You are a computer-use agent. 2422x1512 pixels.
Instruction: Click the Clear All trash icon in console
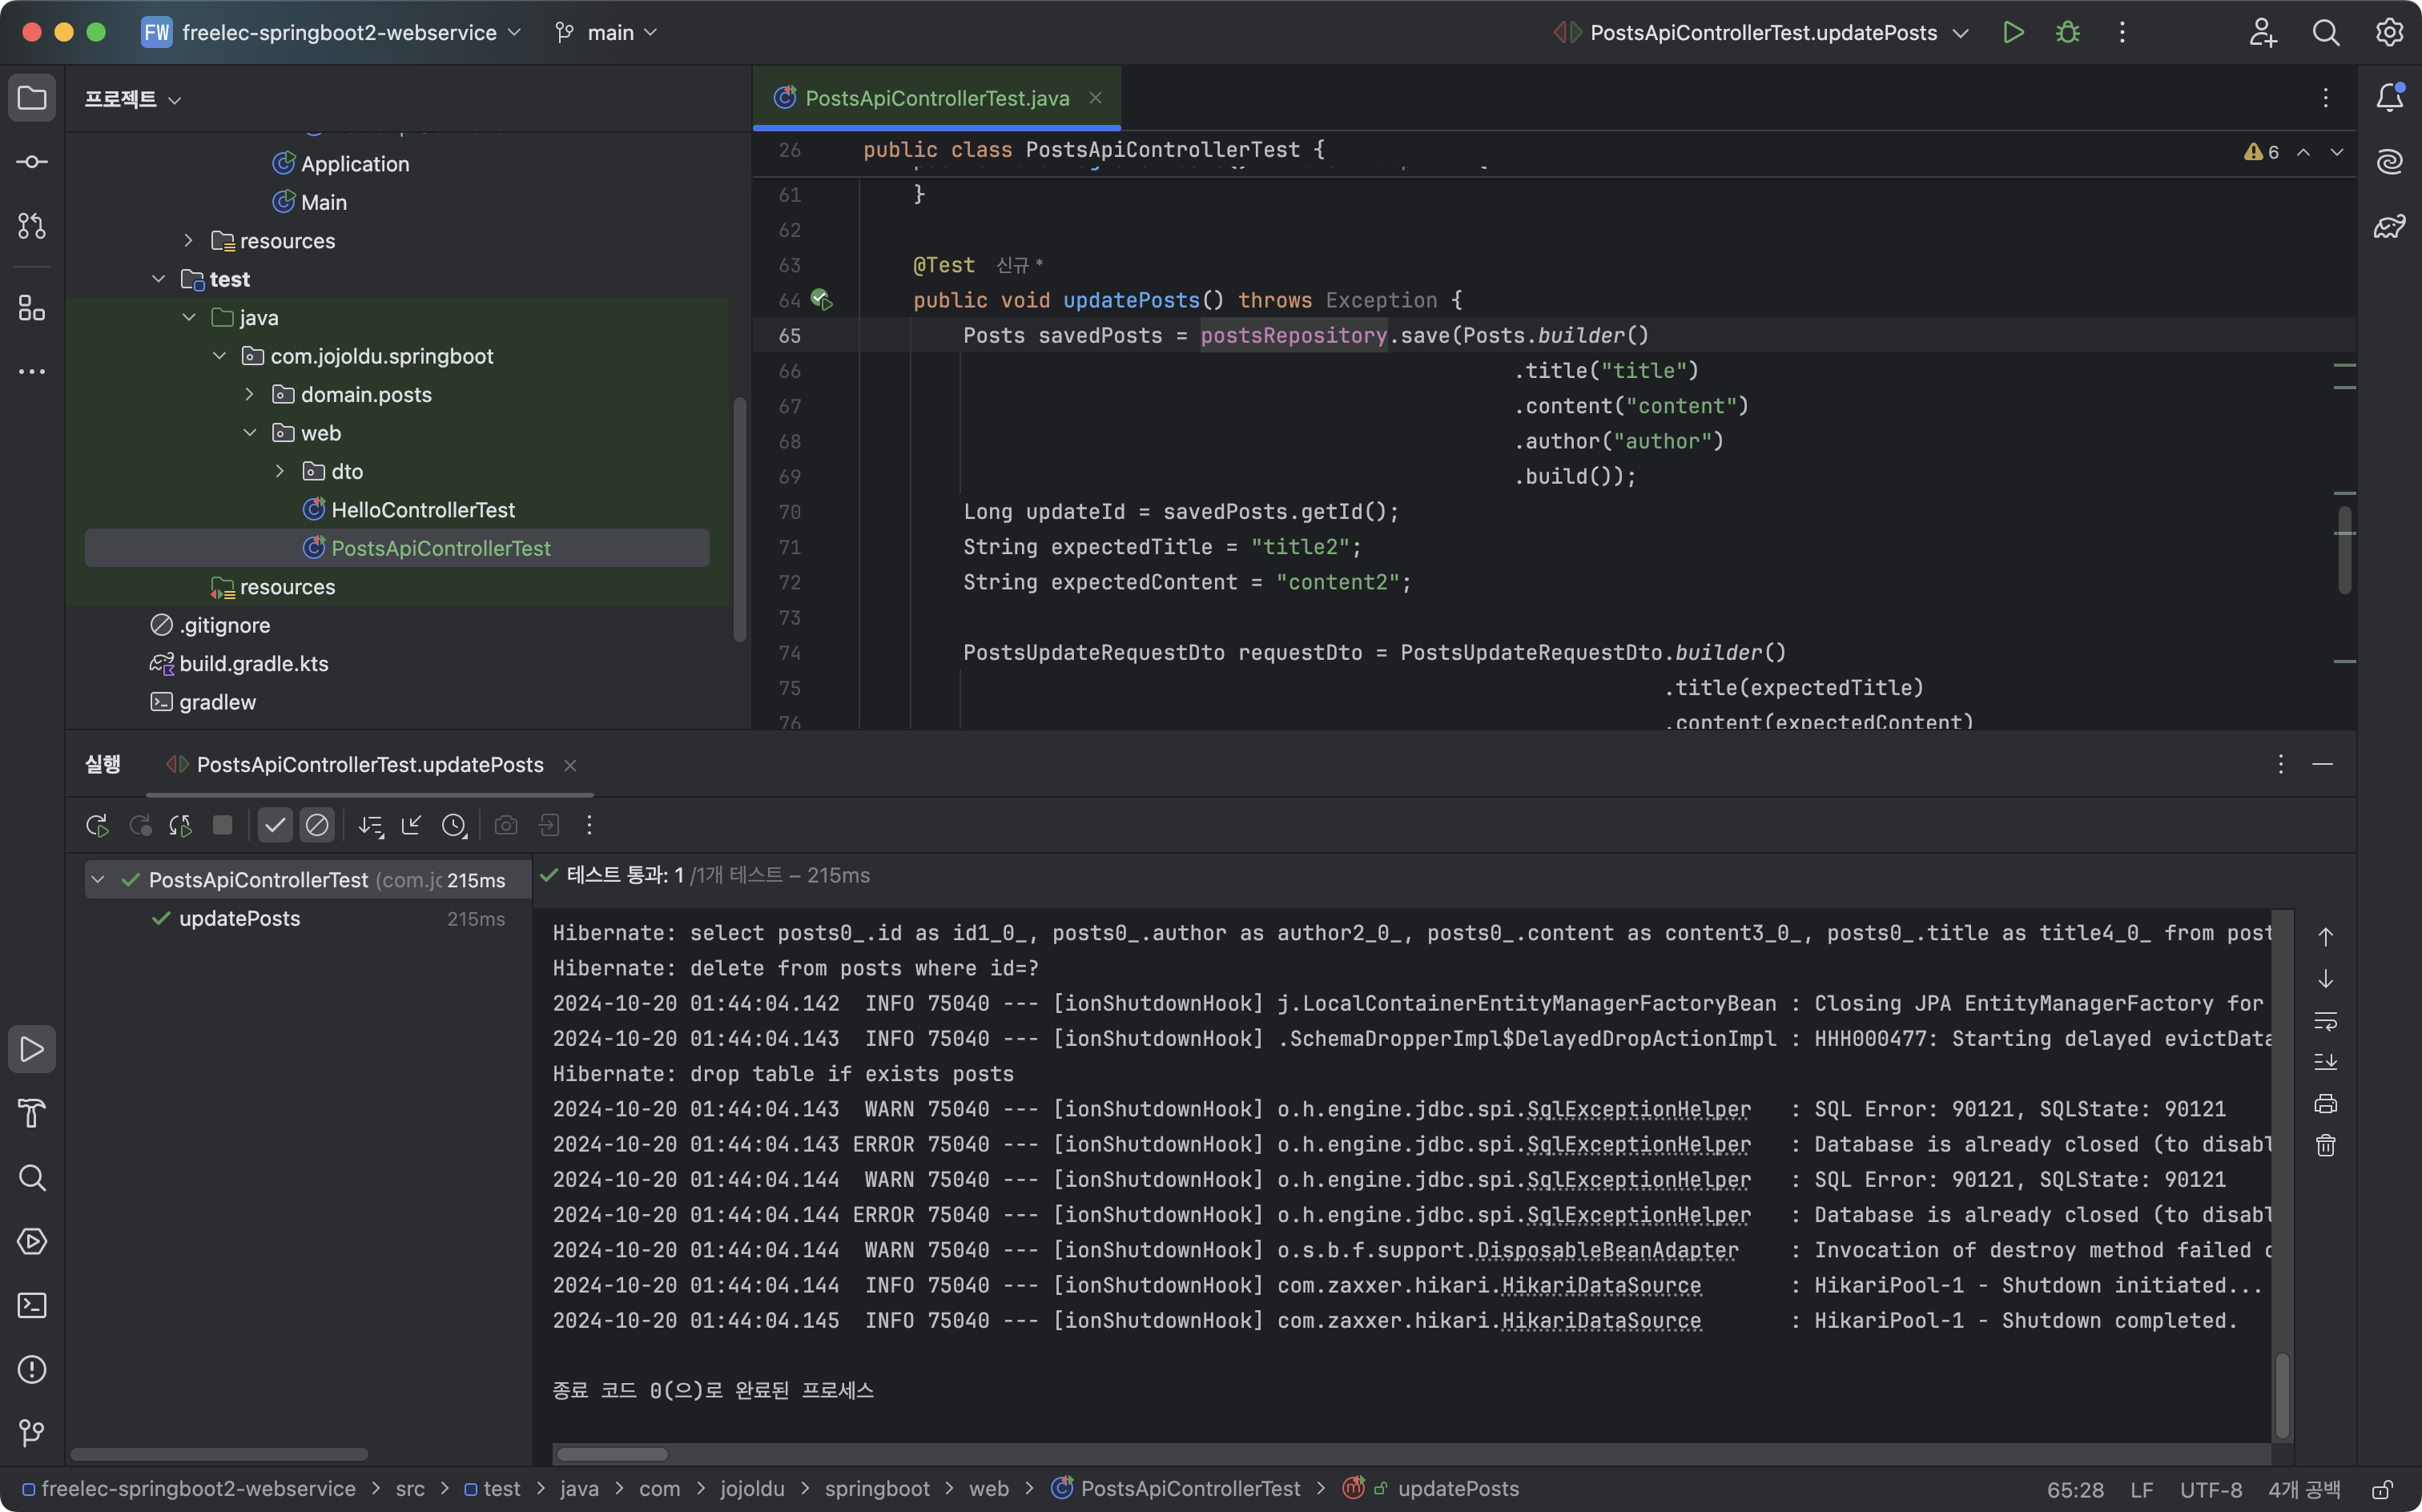click(2326, 1146)
